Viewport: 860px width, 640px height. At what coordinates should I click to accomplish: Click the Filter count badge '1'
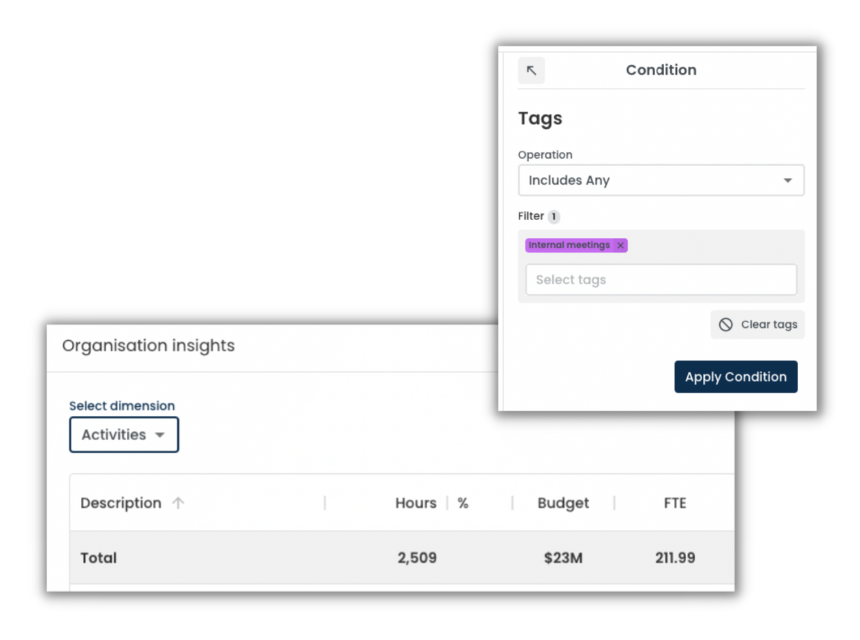554,216
